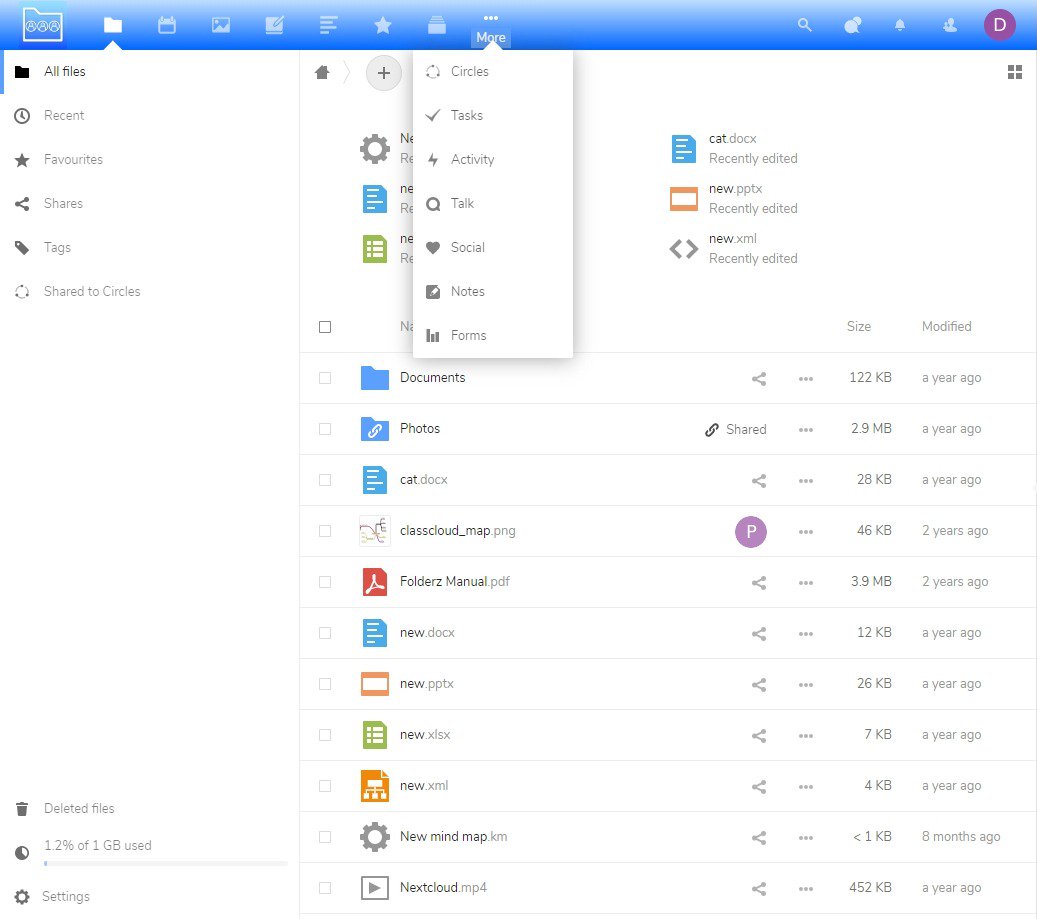Share the new.xml file
The image size is (1037, 919).
coord(759,787)
